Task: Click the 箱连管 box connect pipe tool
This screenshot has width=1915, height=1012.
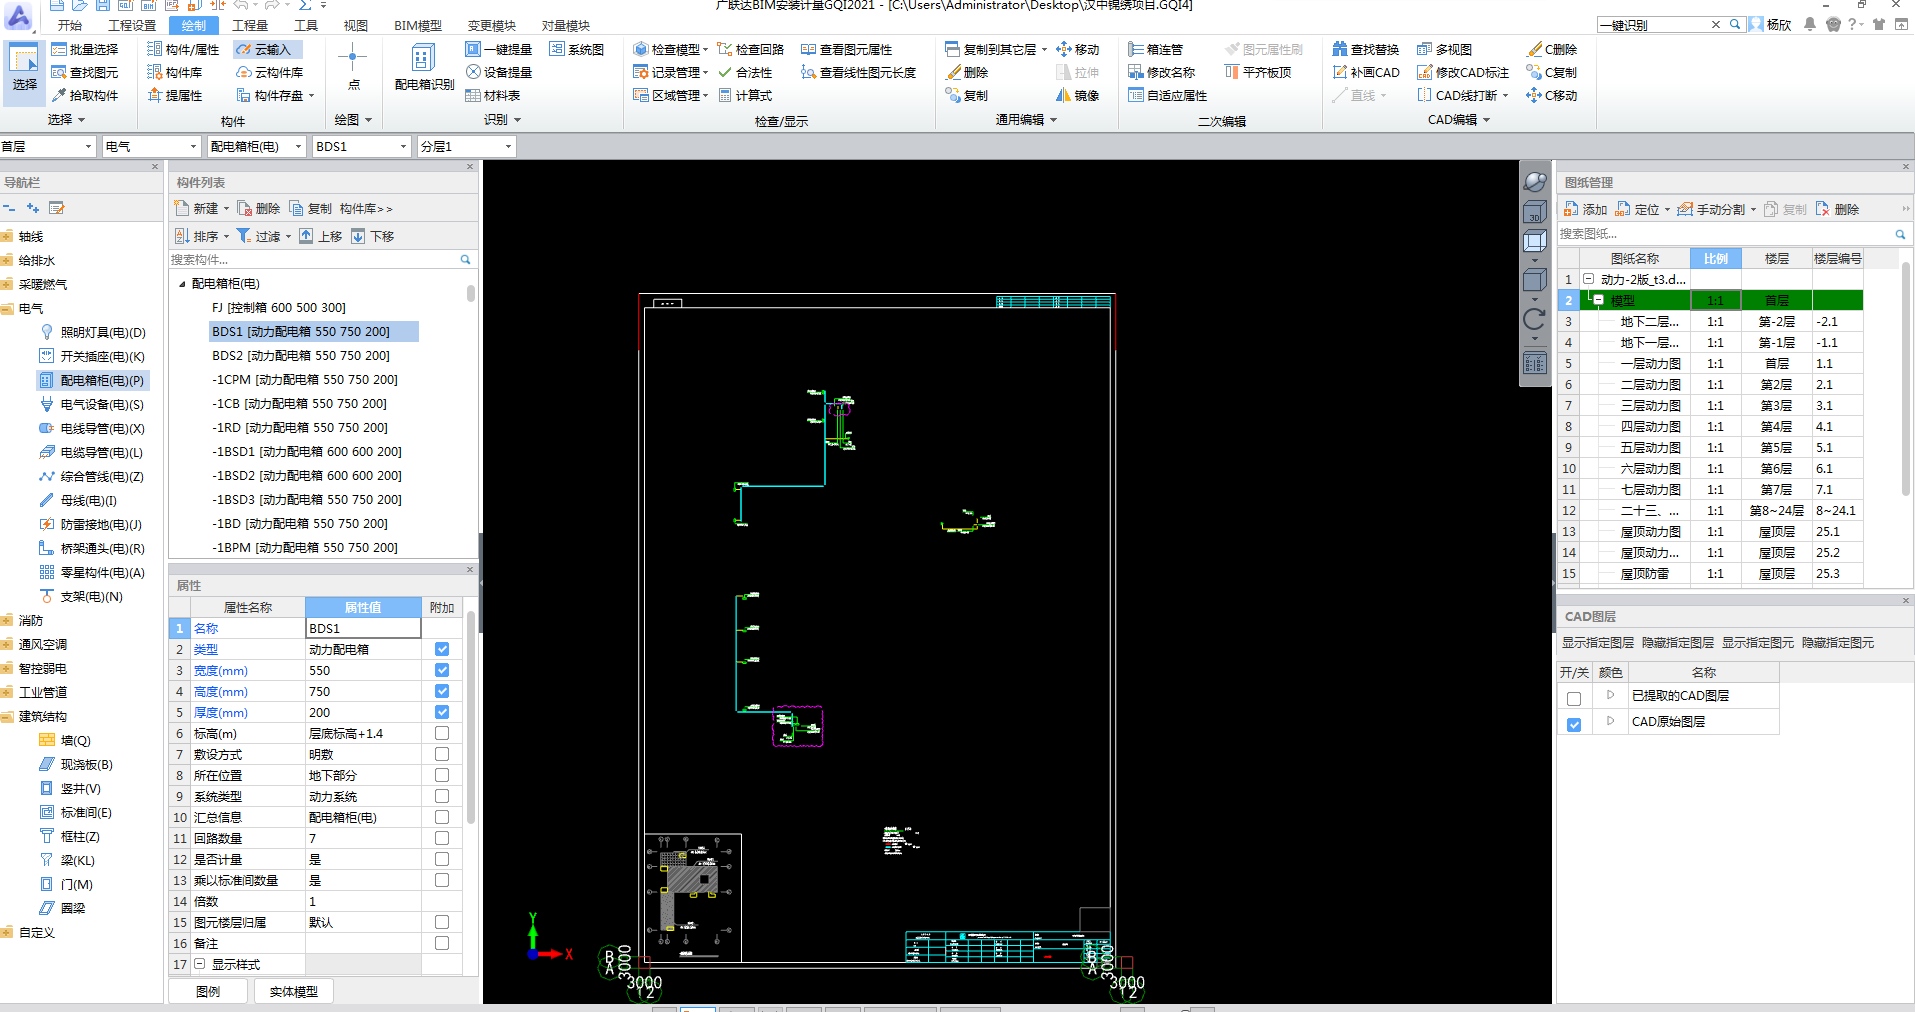Action: click(x=1155, y=49)
